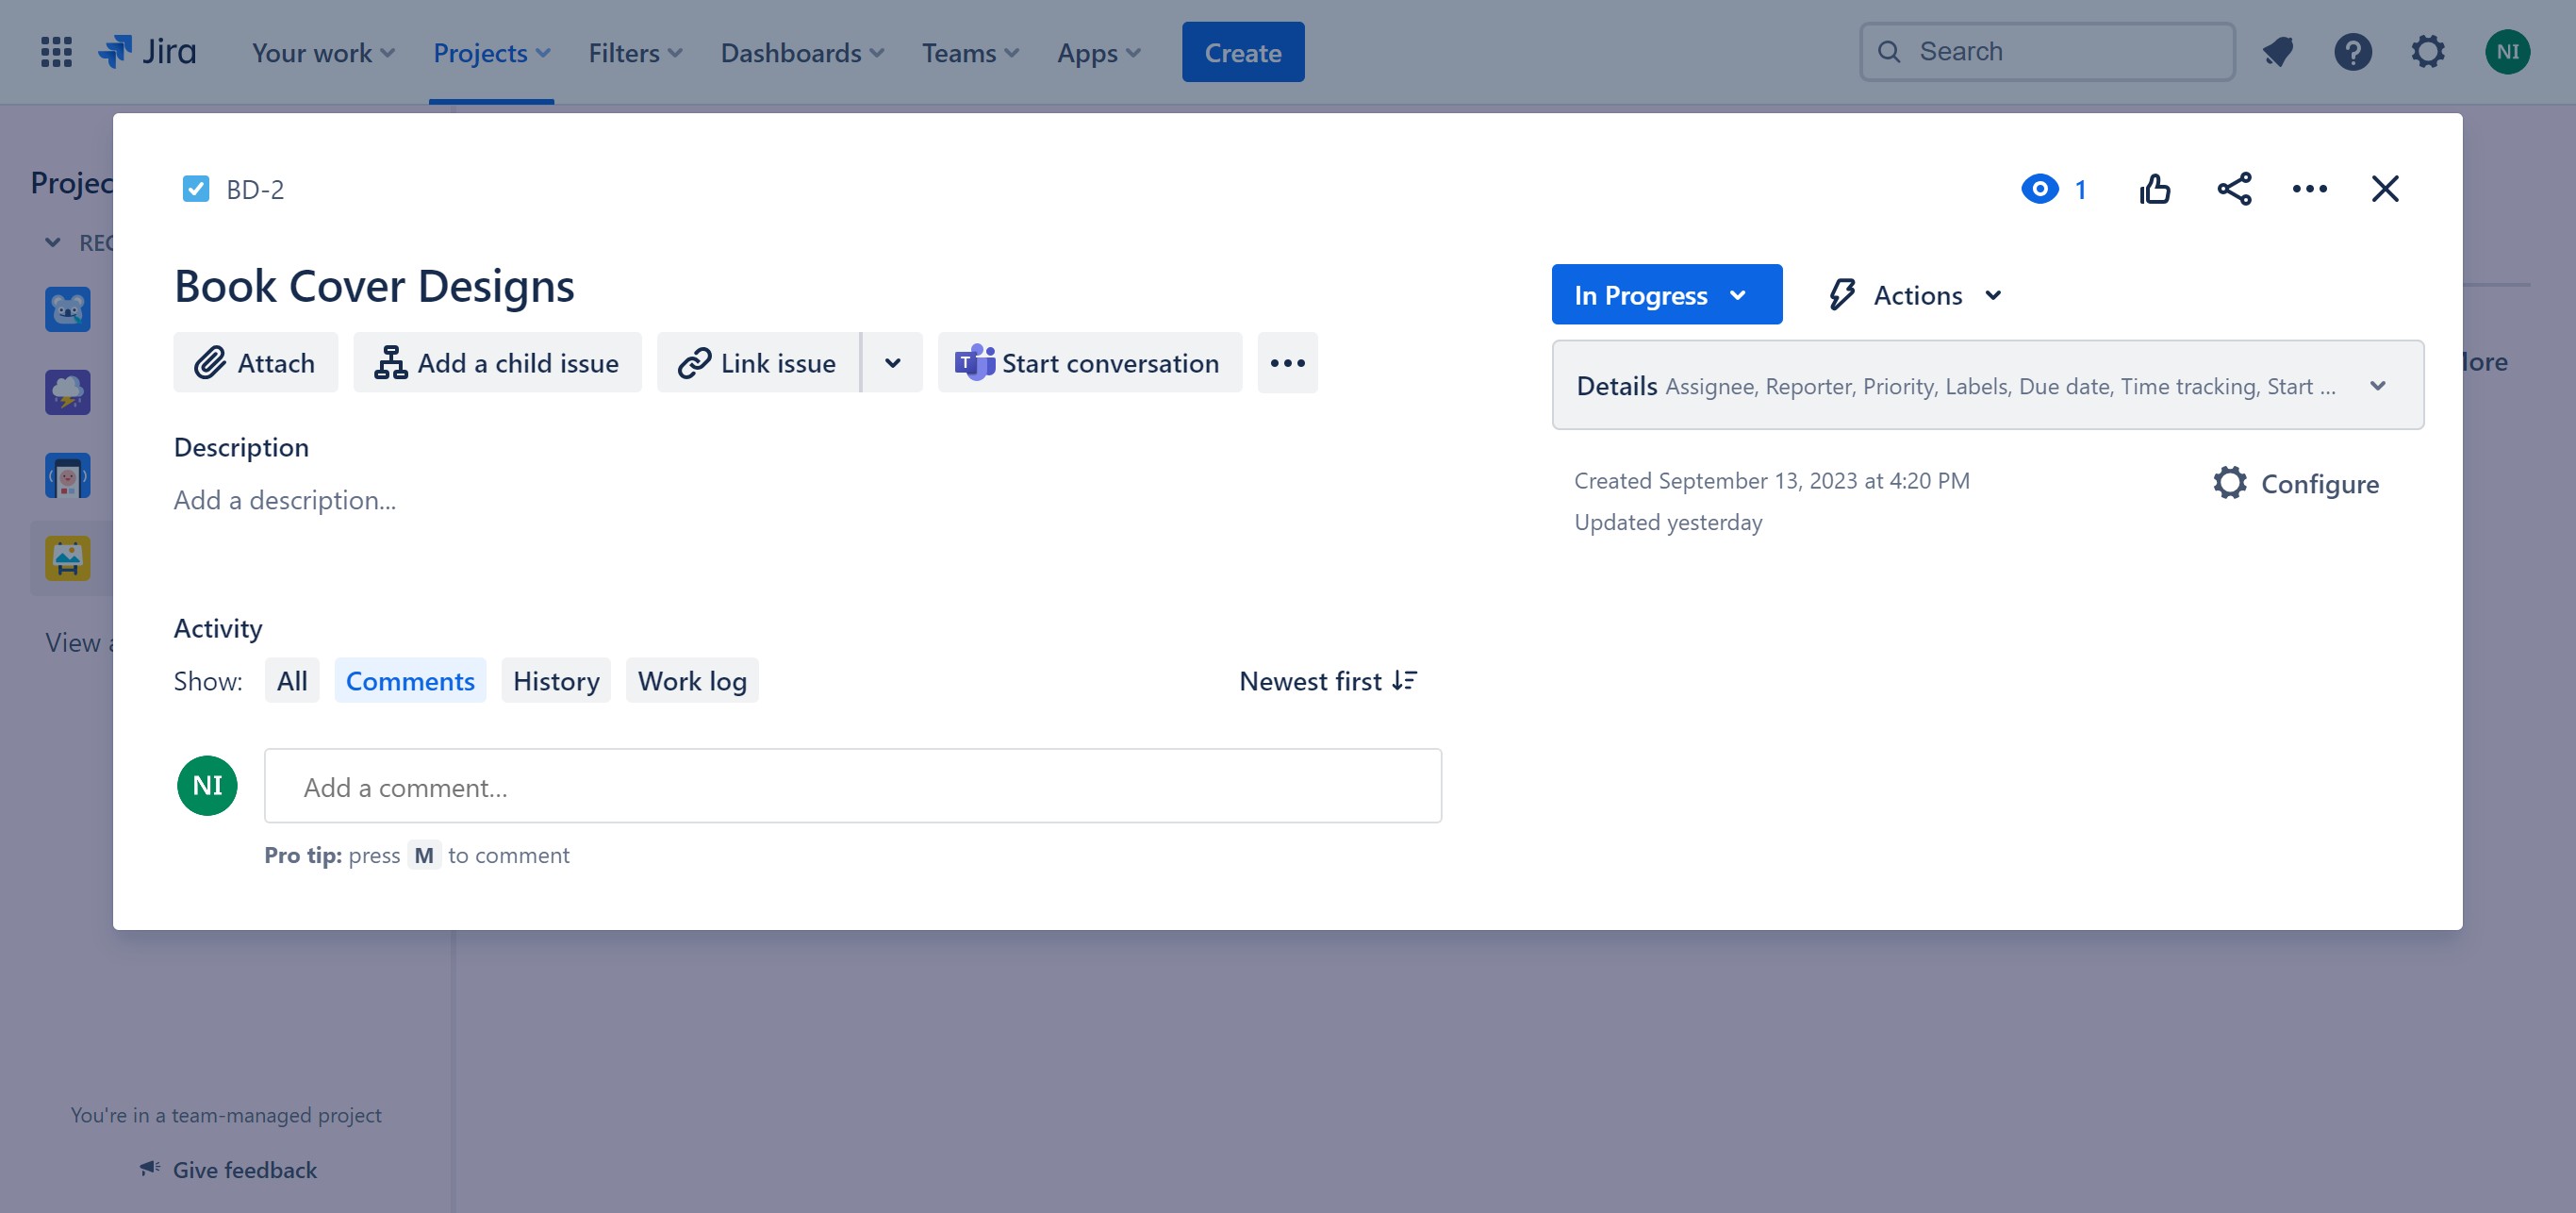Open the Link issue dropdown arrow
Image resolution: width=2576 pixels, height=1213 pixels.
[892, 363]
